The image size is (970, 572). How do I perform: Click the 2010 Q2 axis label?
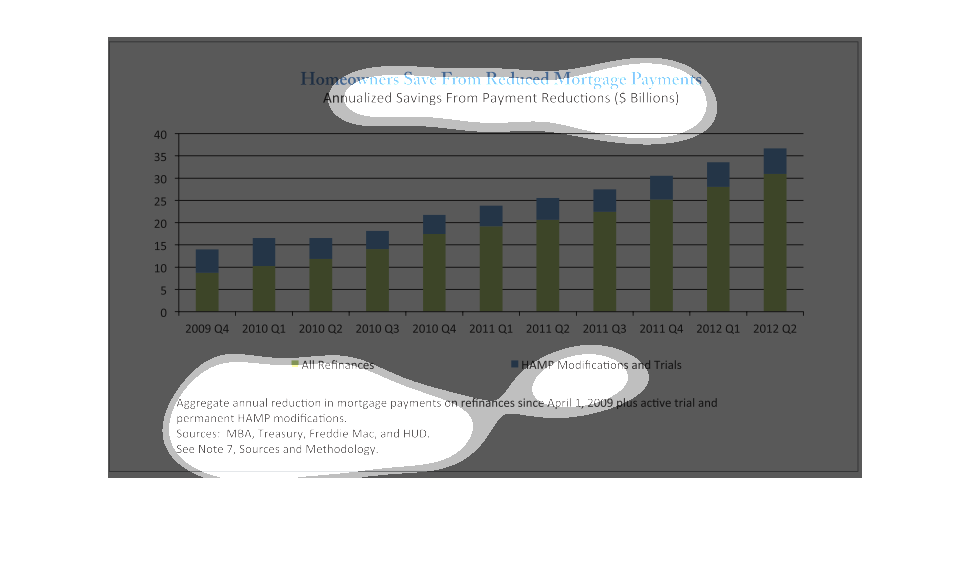[x=320, y=329]
